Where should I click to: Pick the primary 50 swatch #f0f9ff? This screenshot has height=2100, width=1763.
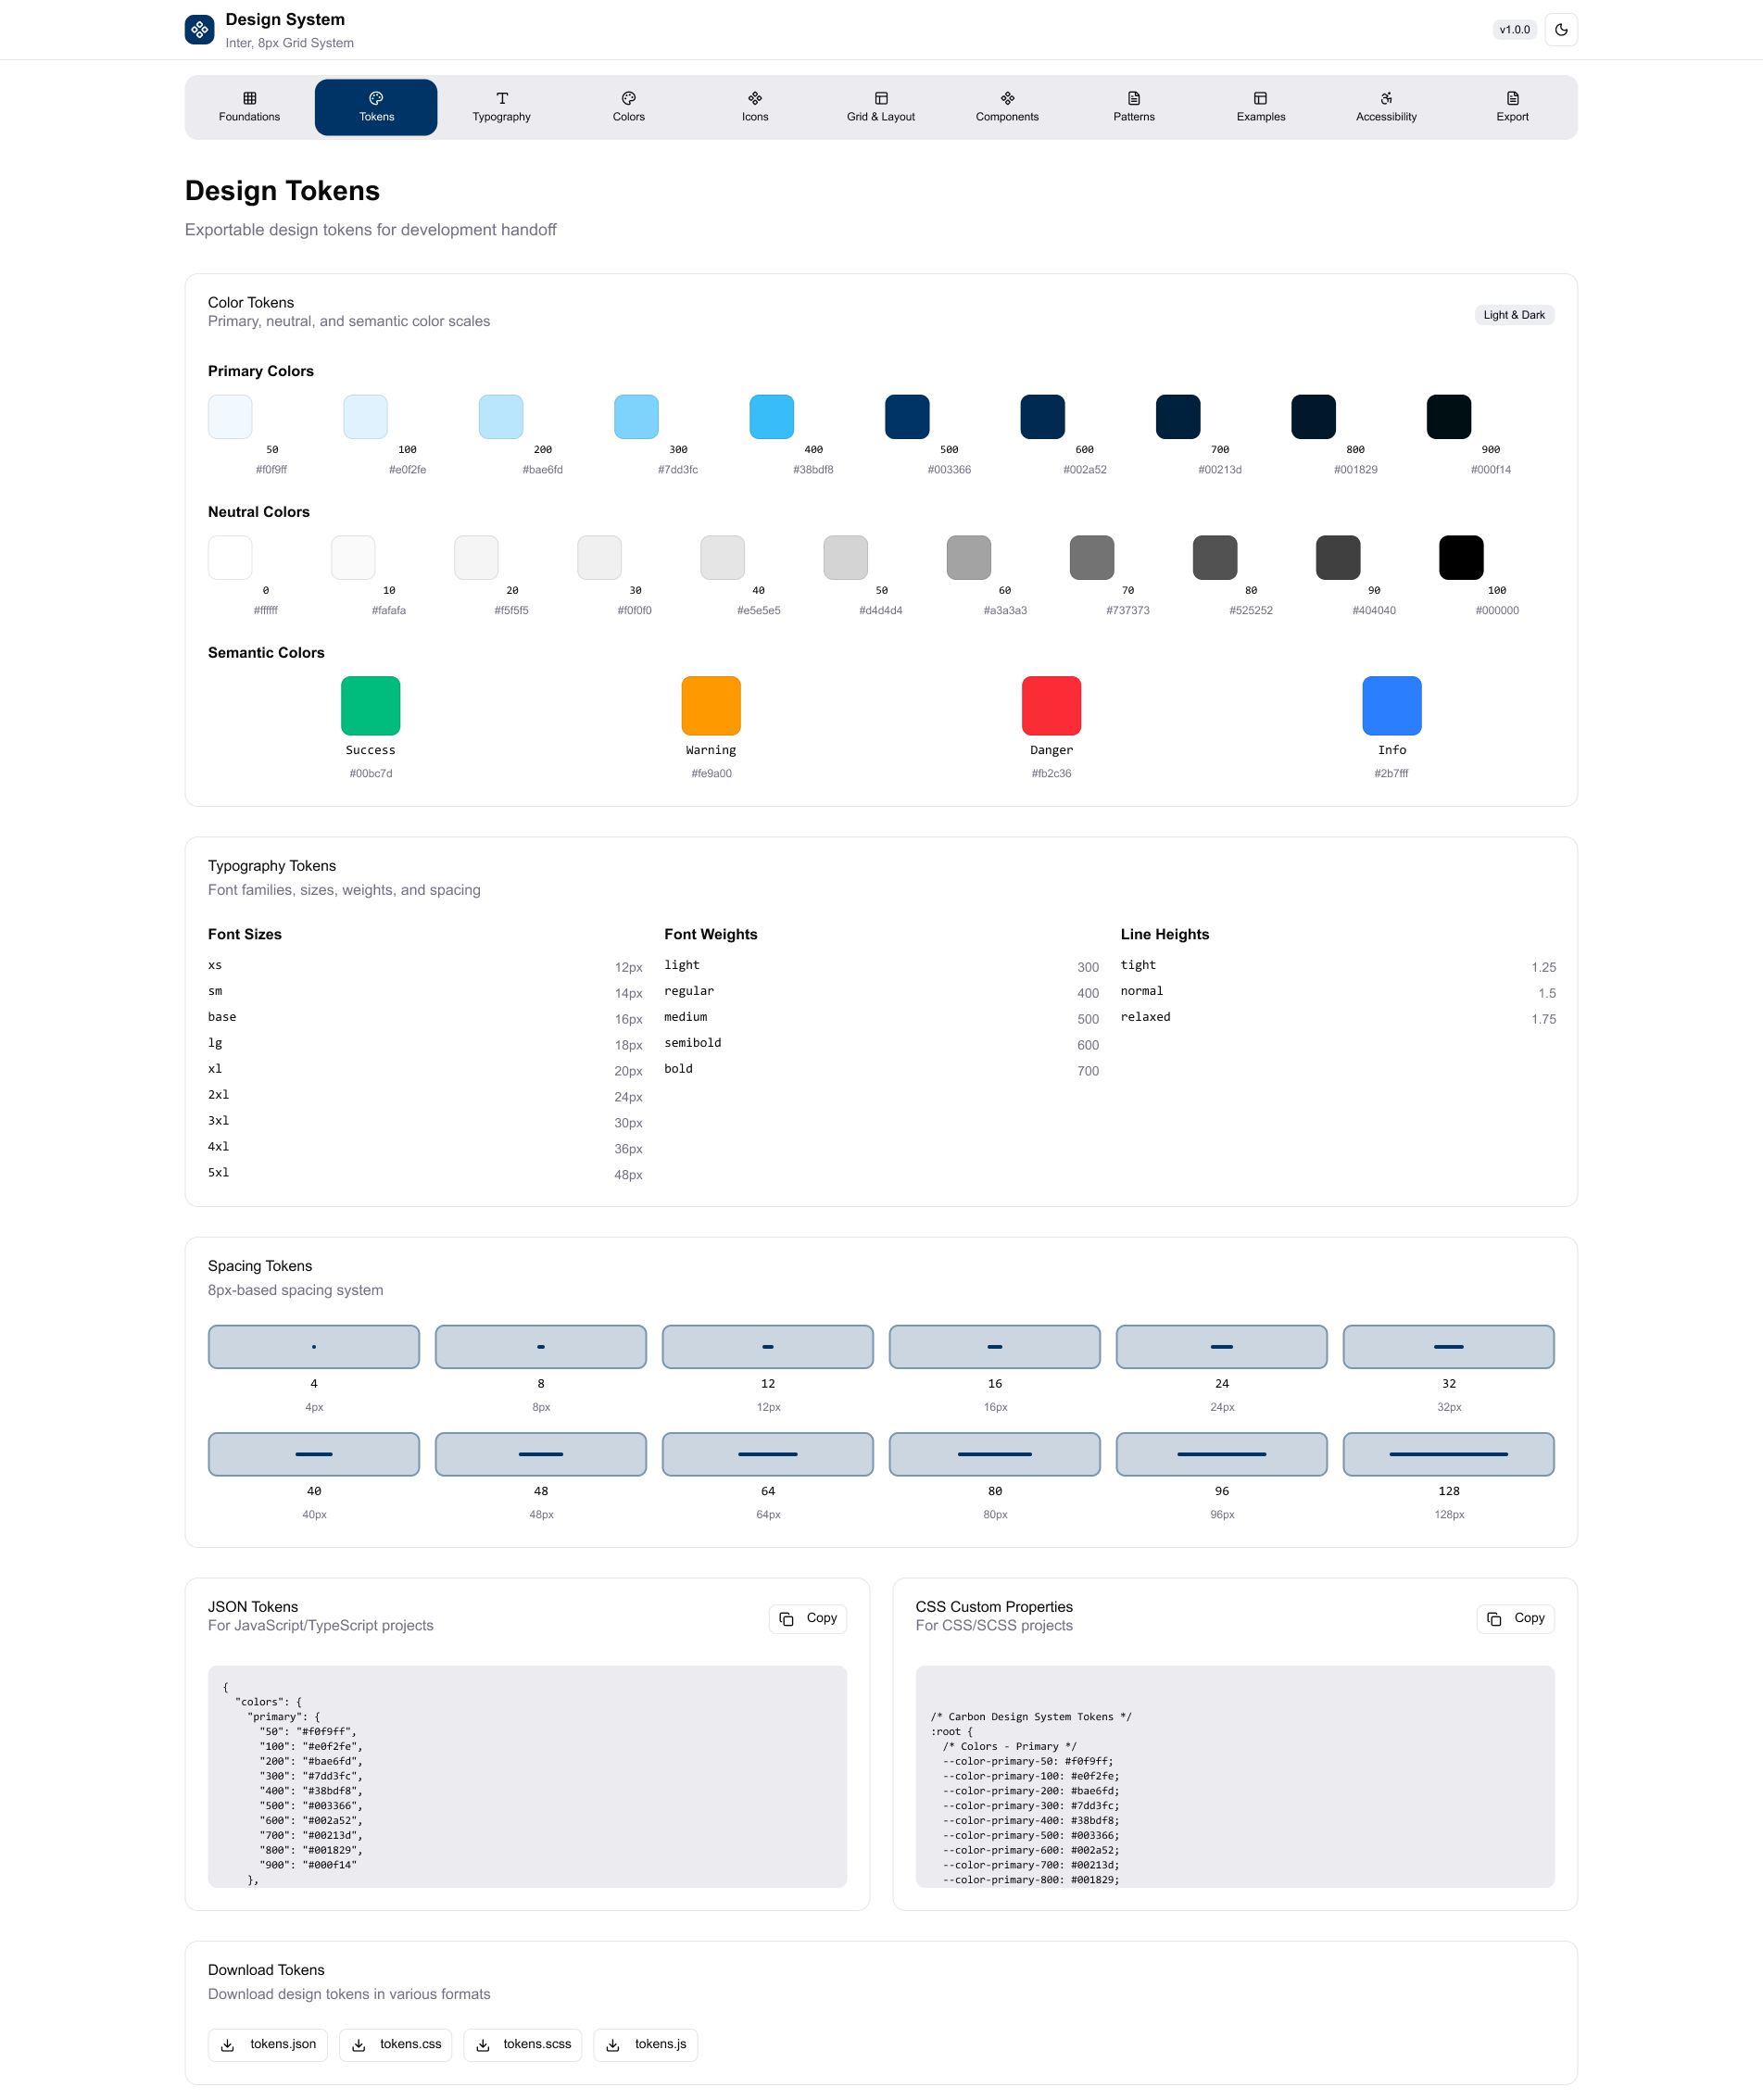click(x=230, y=417)
